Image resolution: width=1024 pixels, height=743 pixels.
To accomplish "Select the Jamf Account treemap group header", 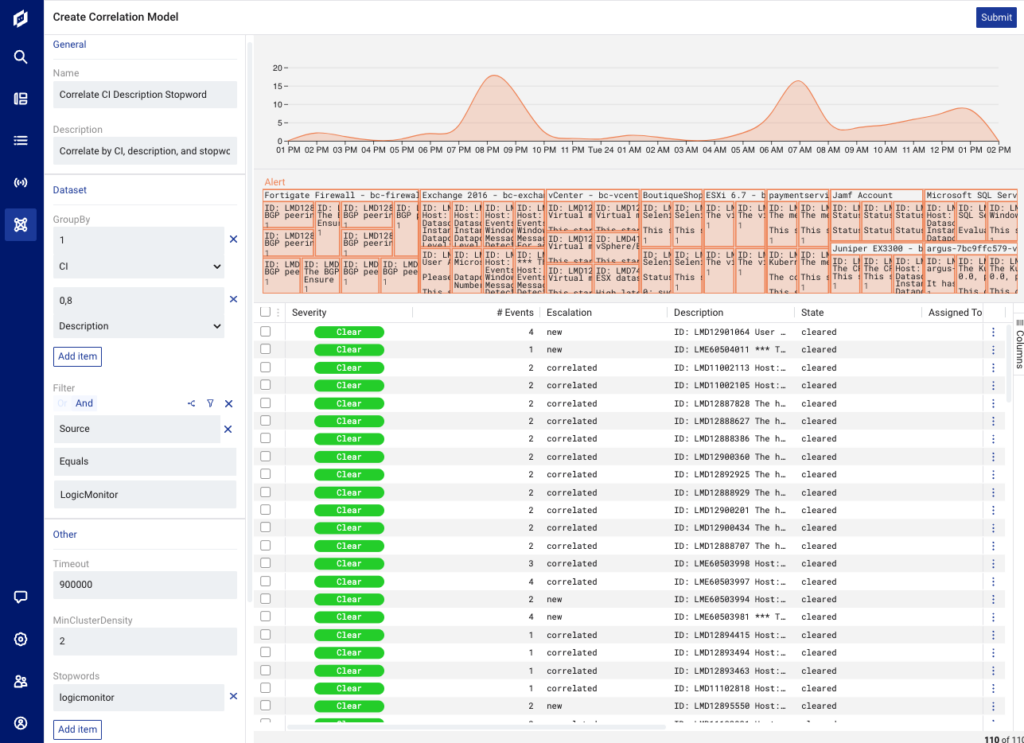I will click(876, 195).
